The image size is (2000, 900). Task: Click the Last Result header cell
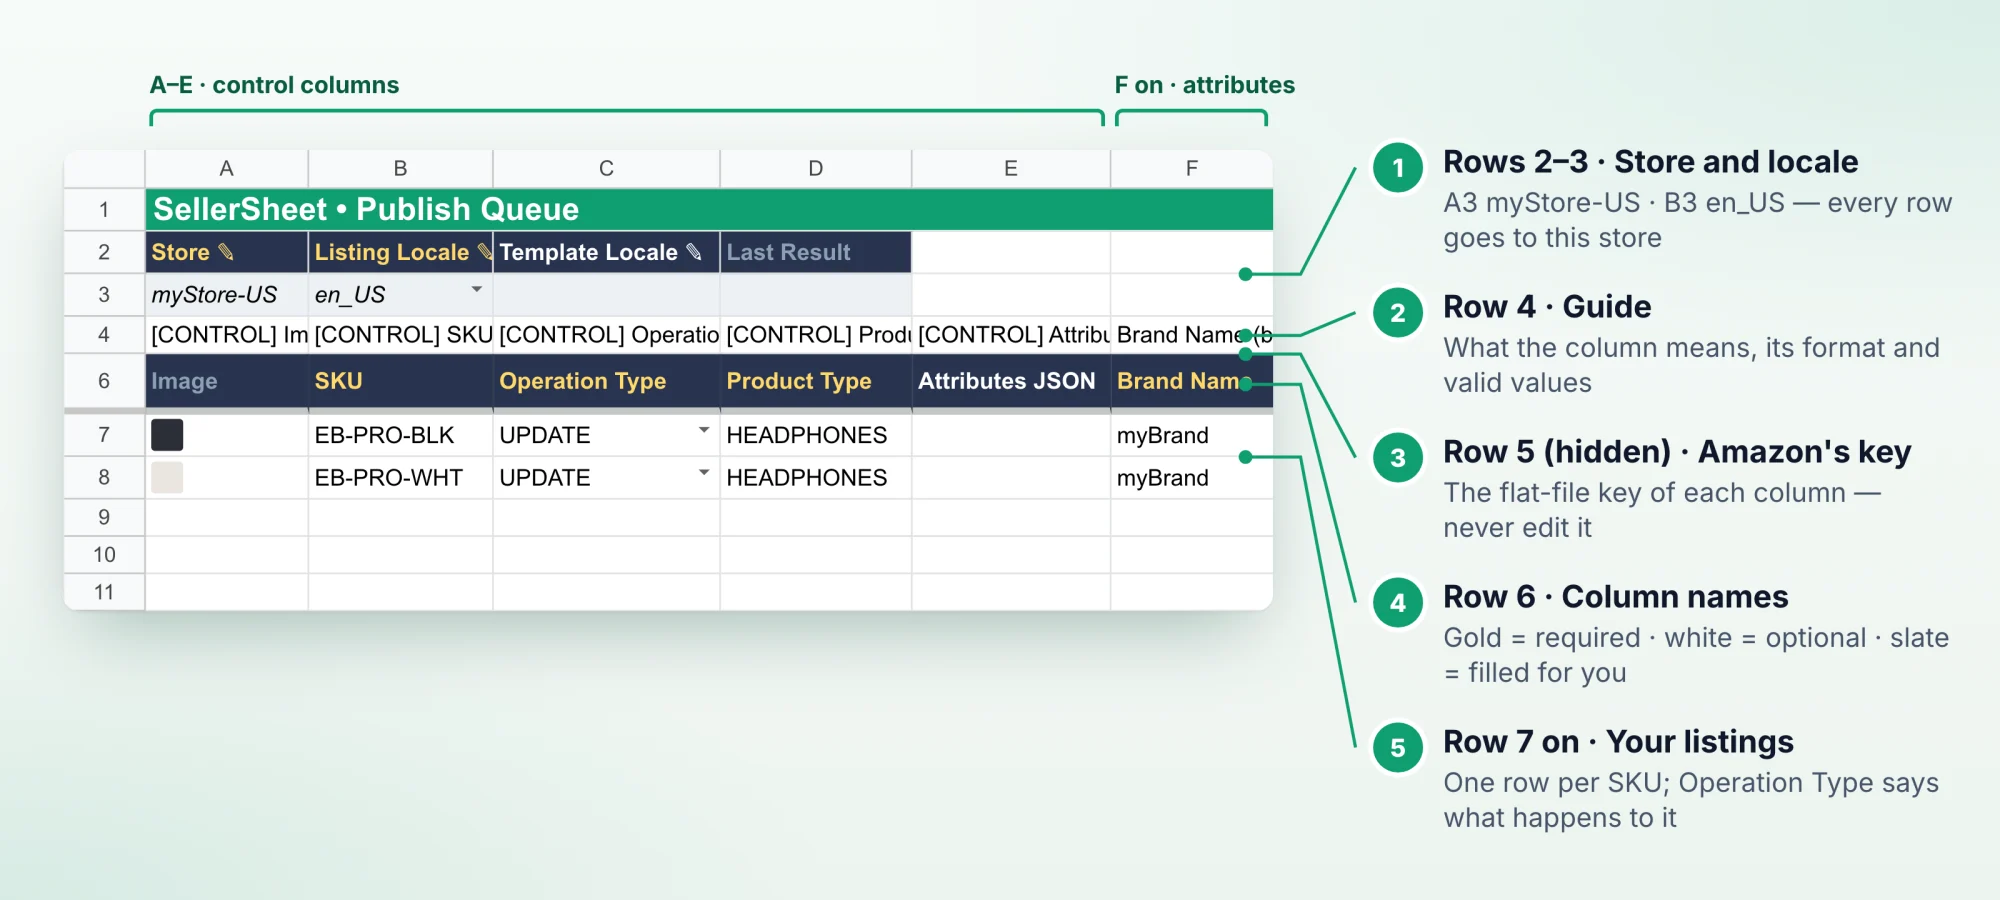pyautogui.click(x=816, y=252)
